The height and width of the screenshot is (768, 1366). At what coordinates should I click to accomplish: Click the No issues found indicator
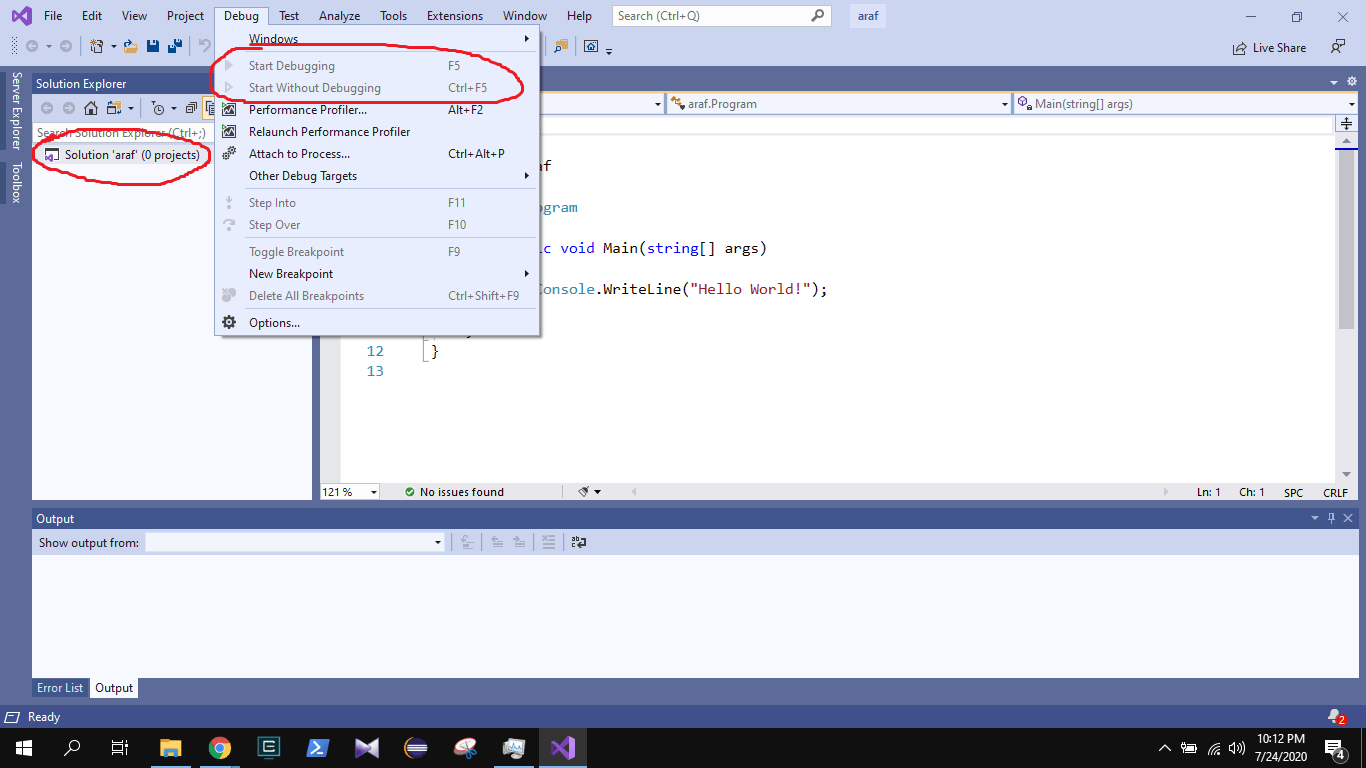454,492
